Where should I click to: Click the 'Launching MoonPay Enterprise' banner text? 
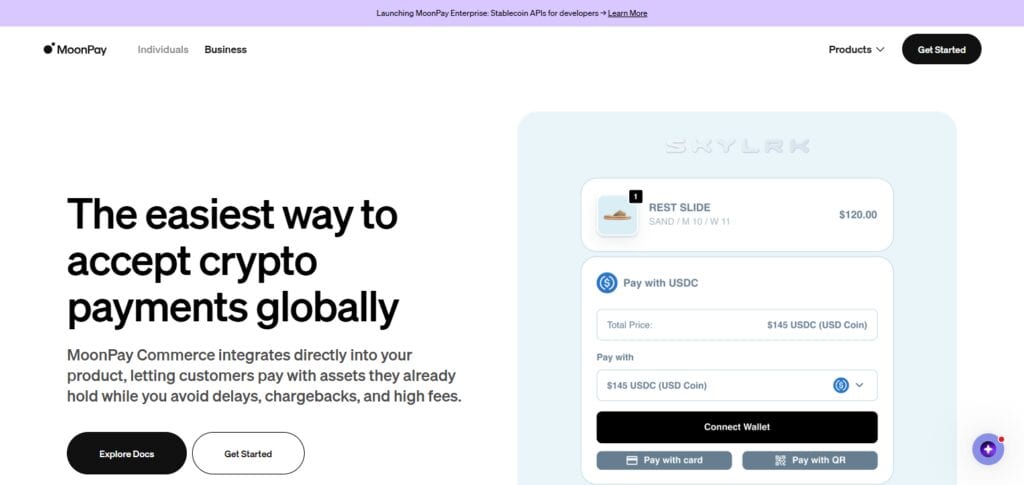[491, 13]
